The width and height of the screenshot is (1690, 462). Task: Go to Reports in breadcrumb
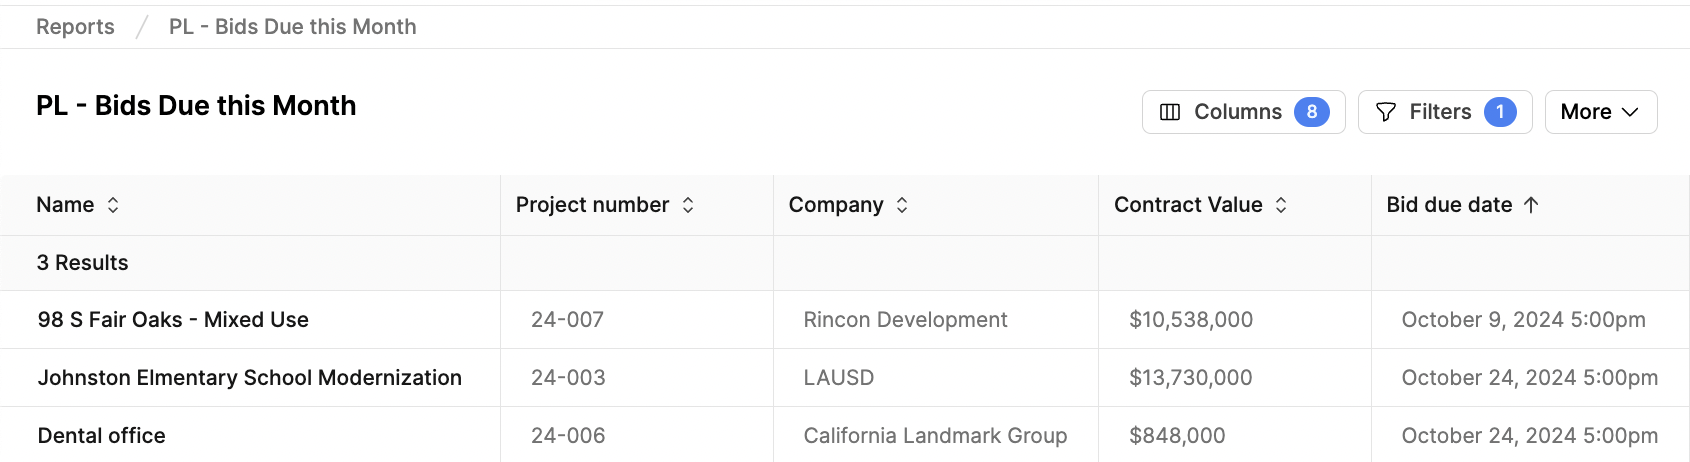tap(75, 27)
